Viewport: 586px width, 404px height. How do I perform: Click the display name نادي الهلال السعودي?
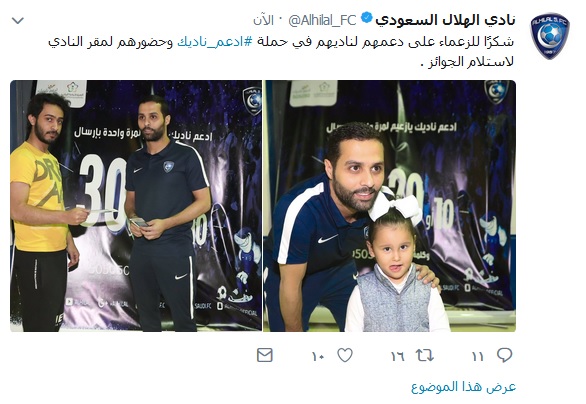[x=445, y=20]
